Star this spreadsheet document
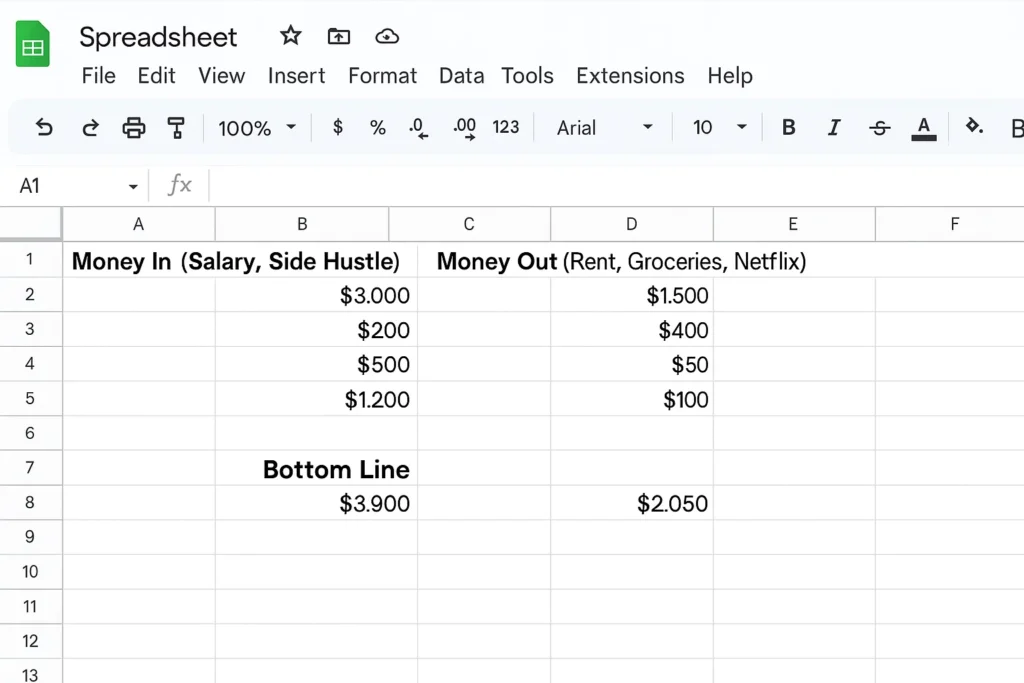Image resolution: width=1024 pixels, height=683 pixels. point(290,36)
